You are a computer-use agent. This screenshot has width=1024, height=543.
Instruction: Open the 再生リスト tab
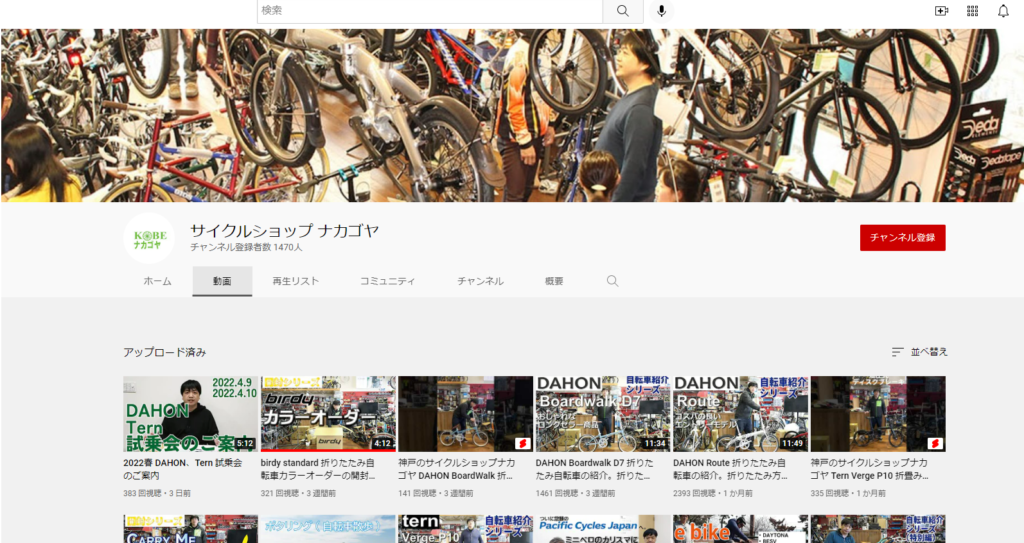(296, 281)
